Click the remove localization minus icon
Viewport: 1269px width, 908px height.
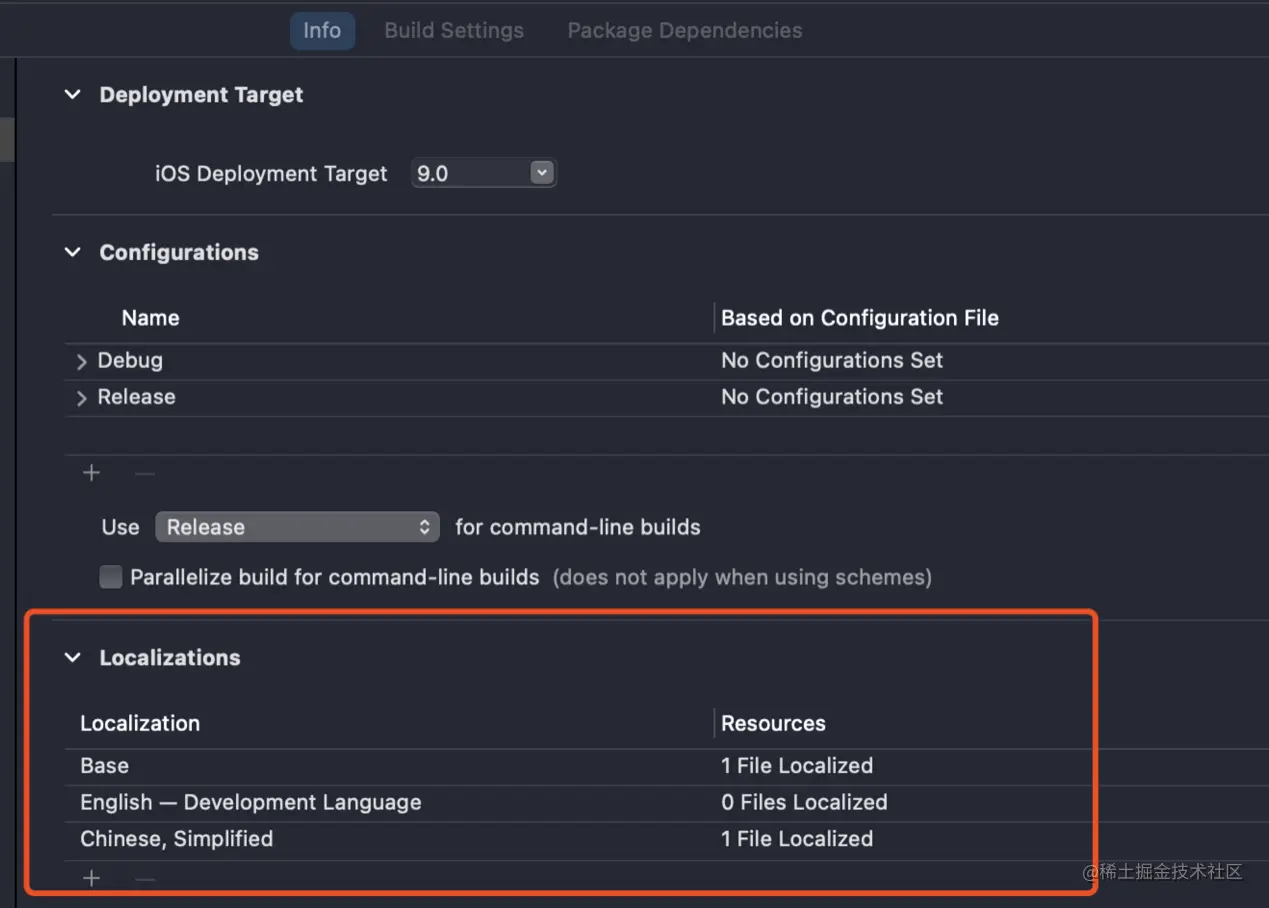pyautogui.click(x=145, y=879)
